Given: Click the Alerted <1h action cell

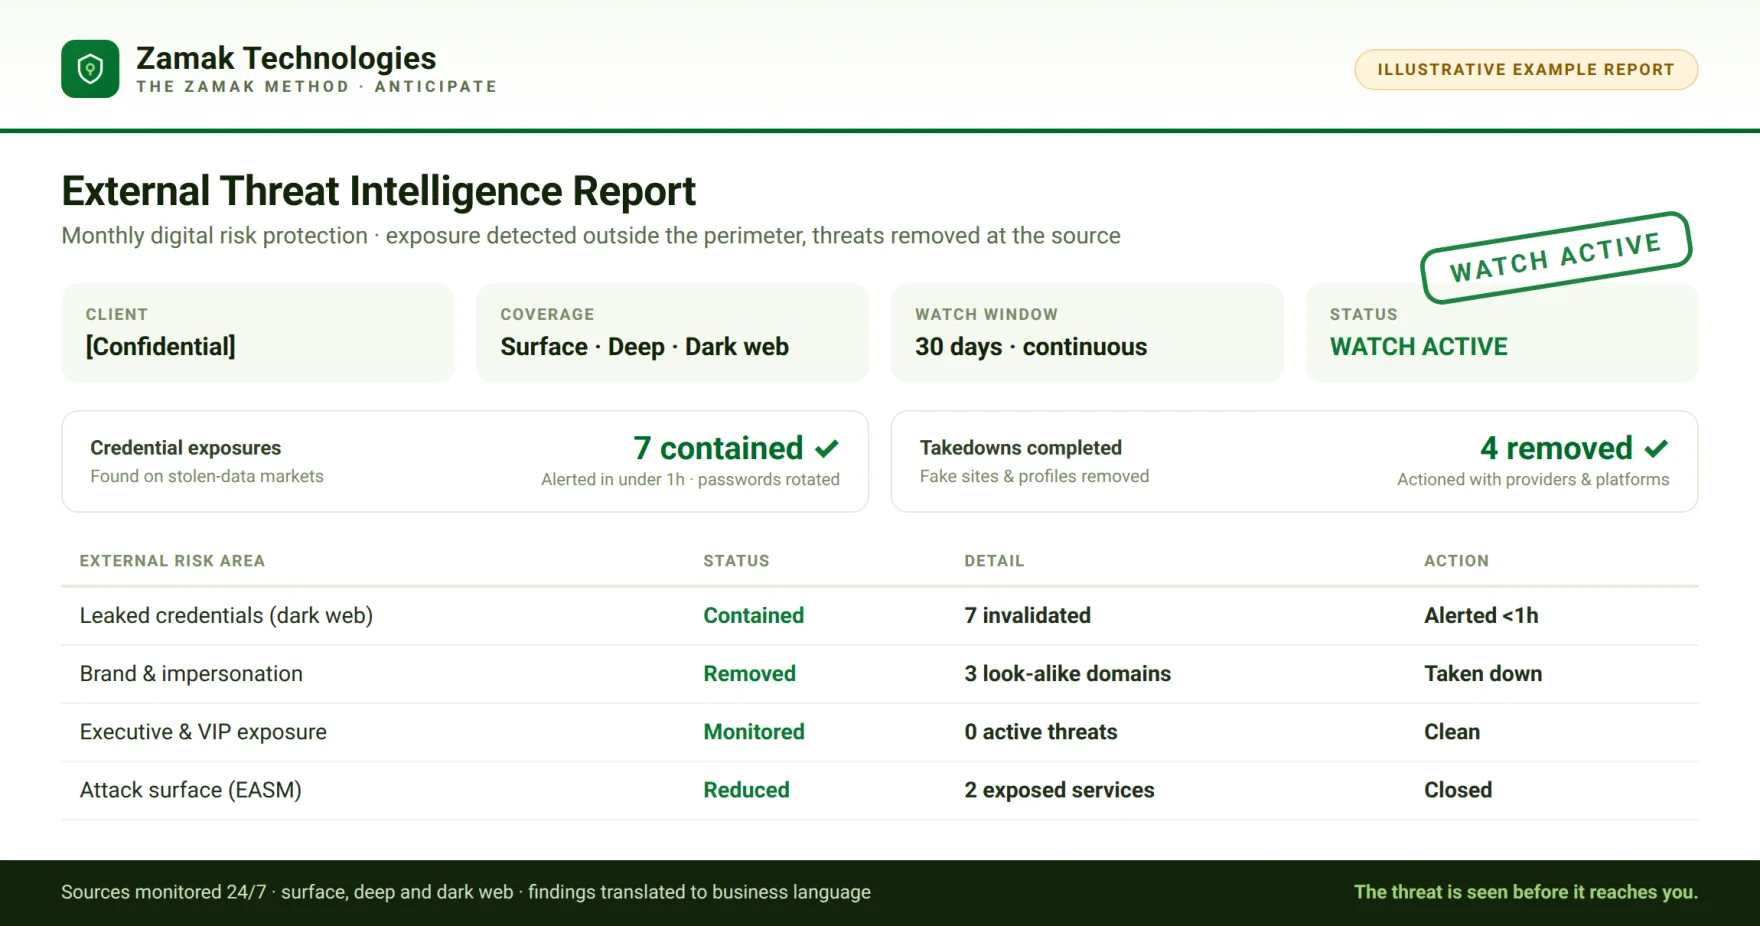Looking at the screenshot, I should point(1481,616).
